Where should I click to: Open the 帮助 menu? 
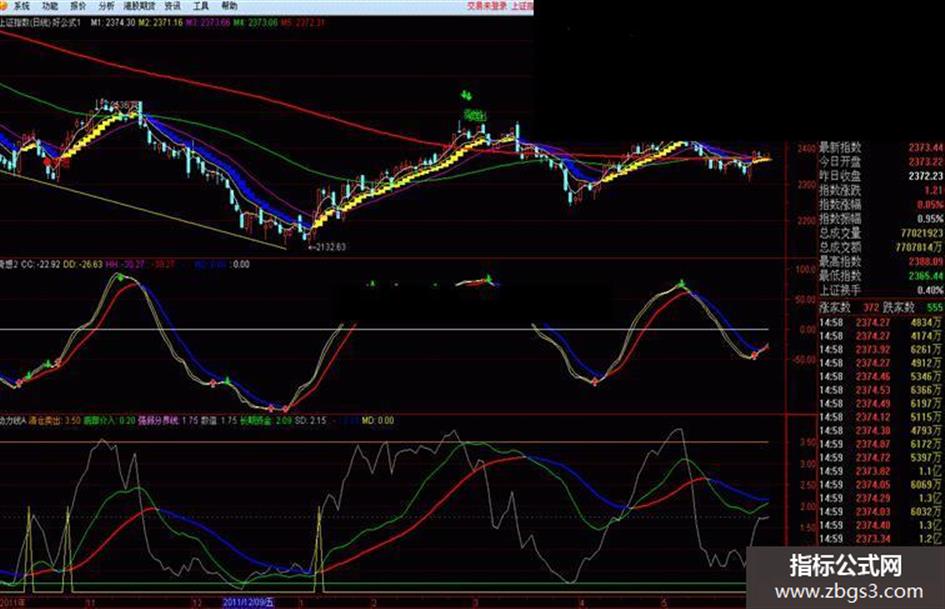229,6
